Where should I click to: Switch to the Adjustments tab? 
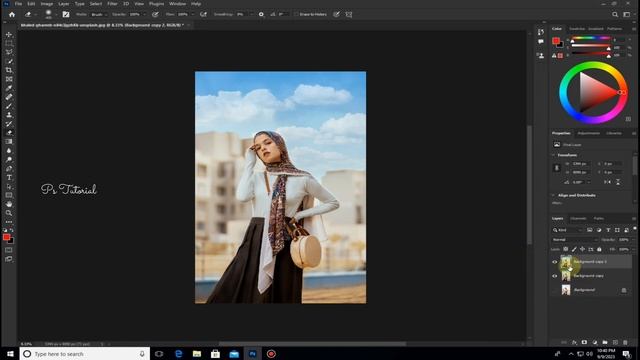click(x=589, y=133)
